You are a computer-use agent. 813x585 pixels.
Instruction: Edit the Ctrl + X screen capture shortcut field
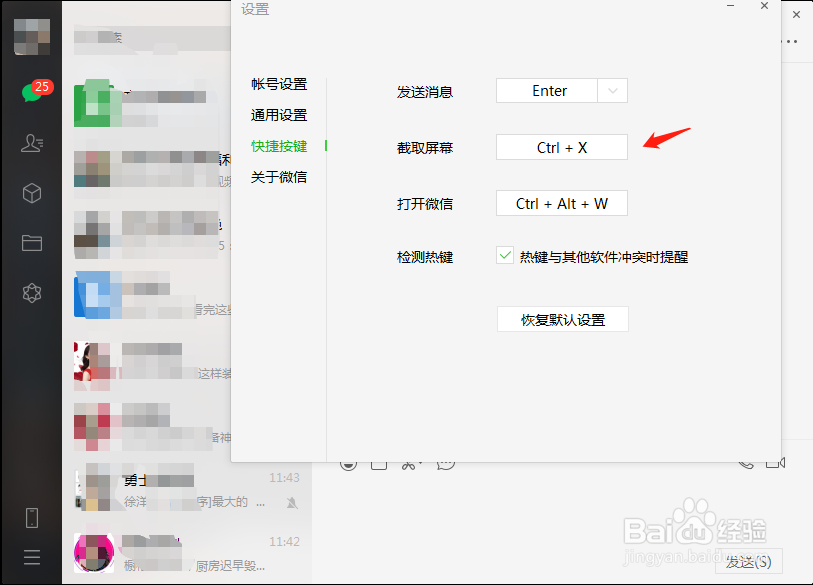coord(562,147)
